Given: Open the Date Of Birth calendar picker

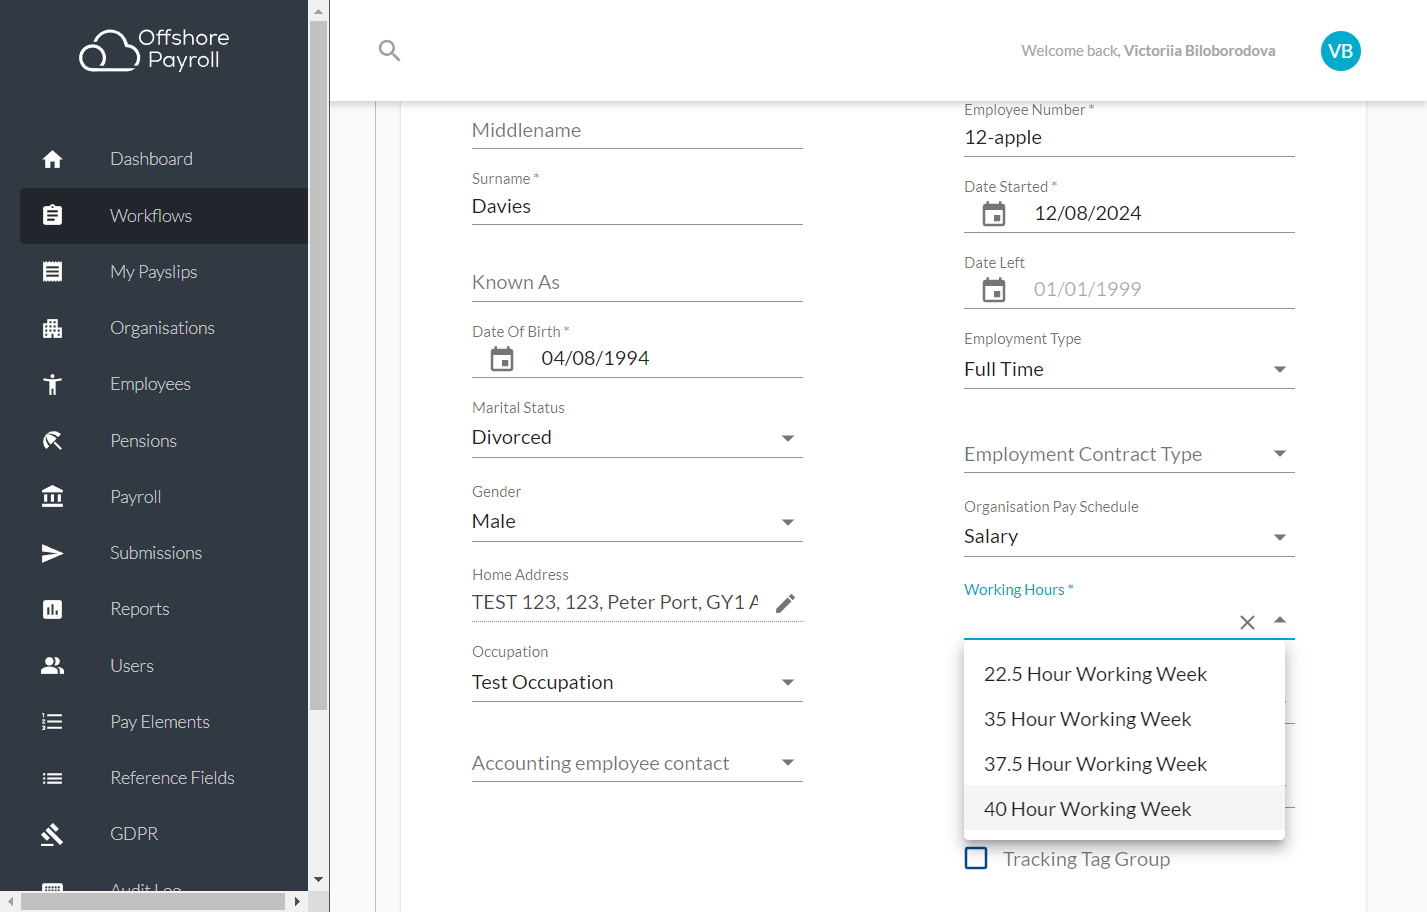Looking at the screenshot, I should point(502,358).
